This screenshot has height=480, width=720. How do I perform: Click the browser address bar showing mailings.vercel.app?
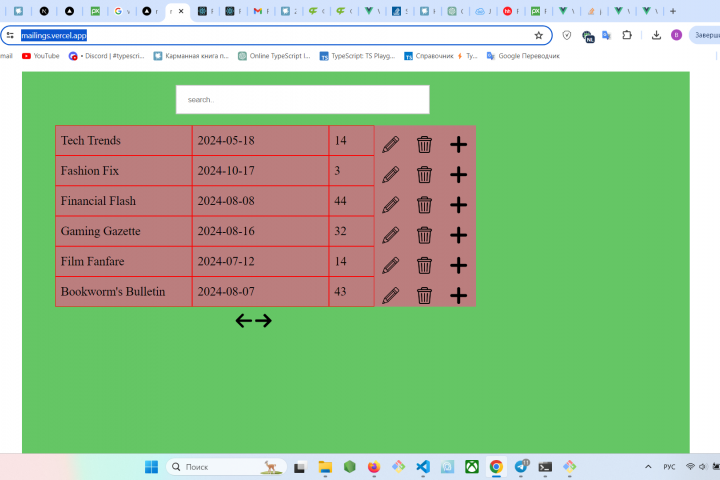coord(276,35)
